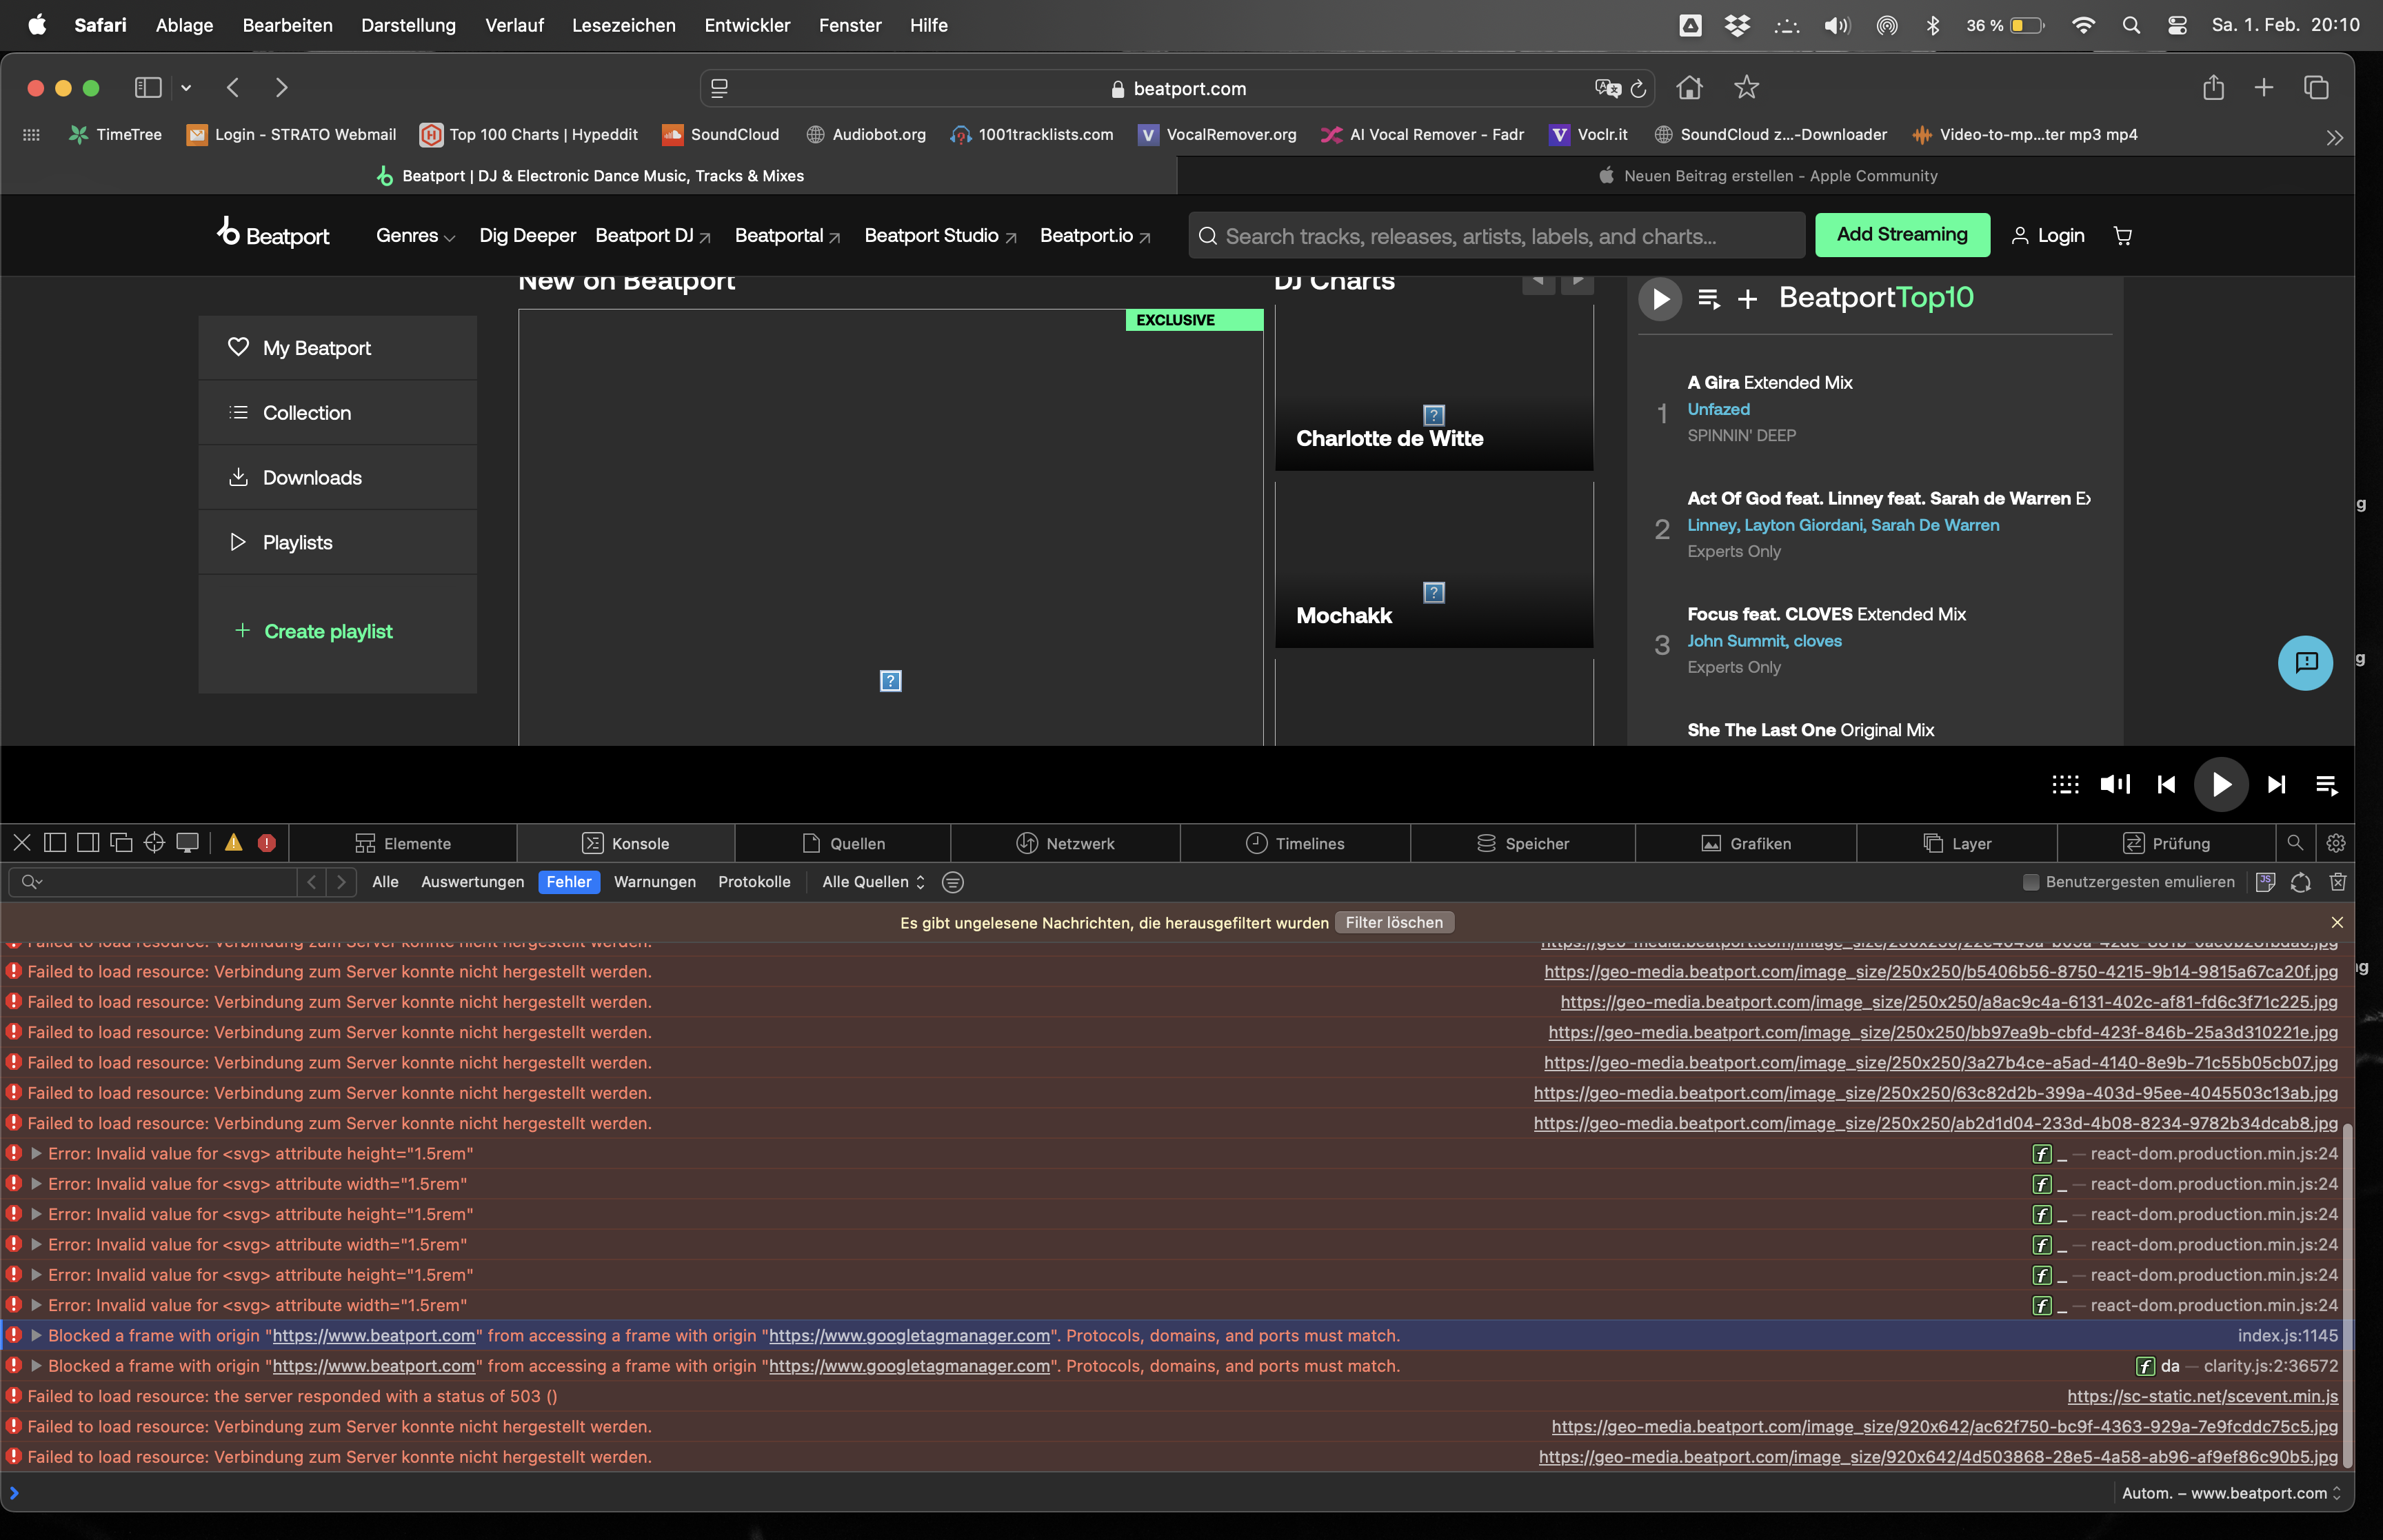Enable Benutzergesten emulieren checkbox
The image size is (2383, 1540).
click(x=2031, y=882)
